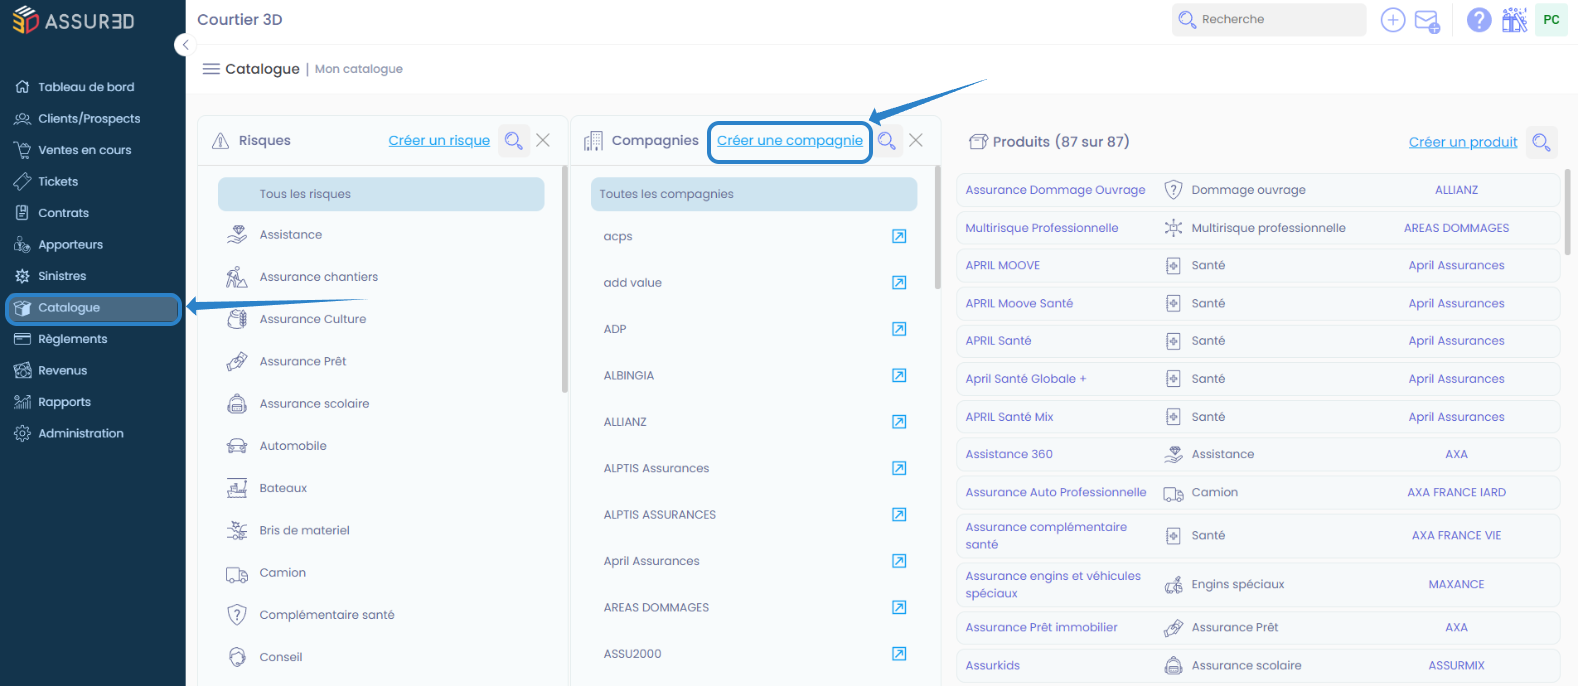Select Tickets in the sidebar

pyautogui.click(x=58, y=181)
